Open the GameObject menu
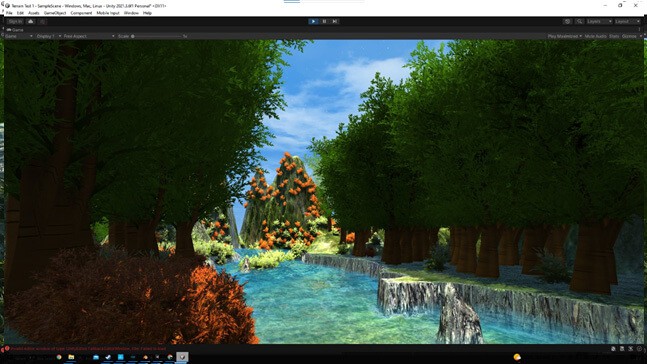647x364 pixels. click(x=55, y=13)
